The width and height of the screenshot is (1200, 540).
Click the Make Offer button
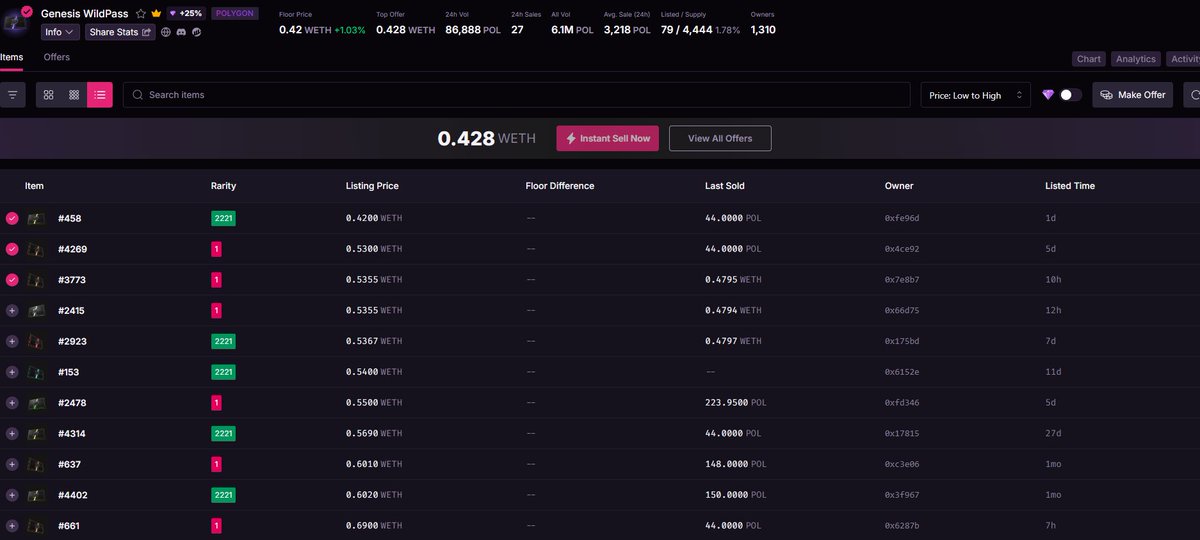coord(1133,95)
